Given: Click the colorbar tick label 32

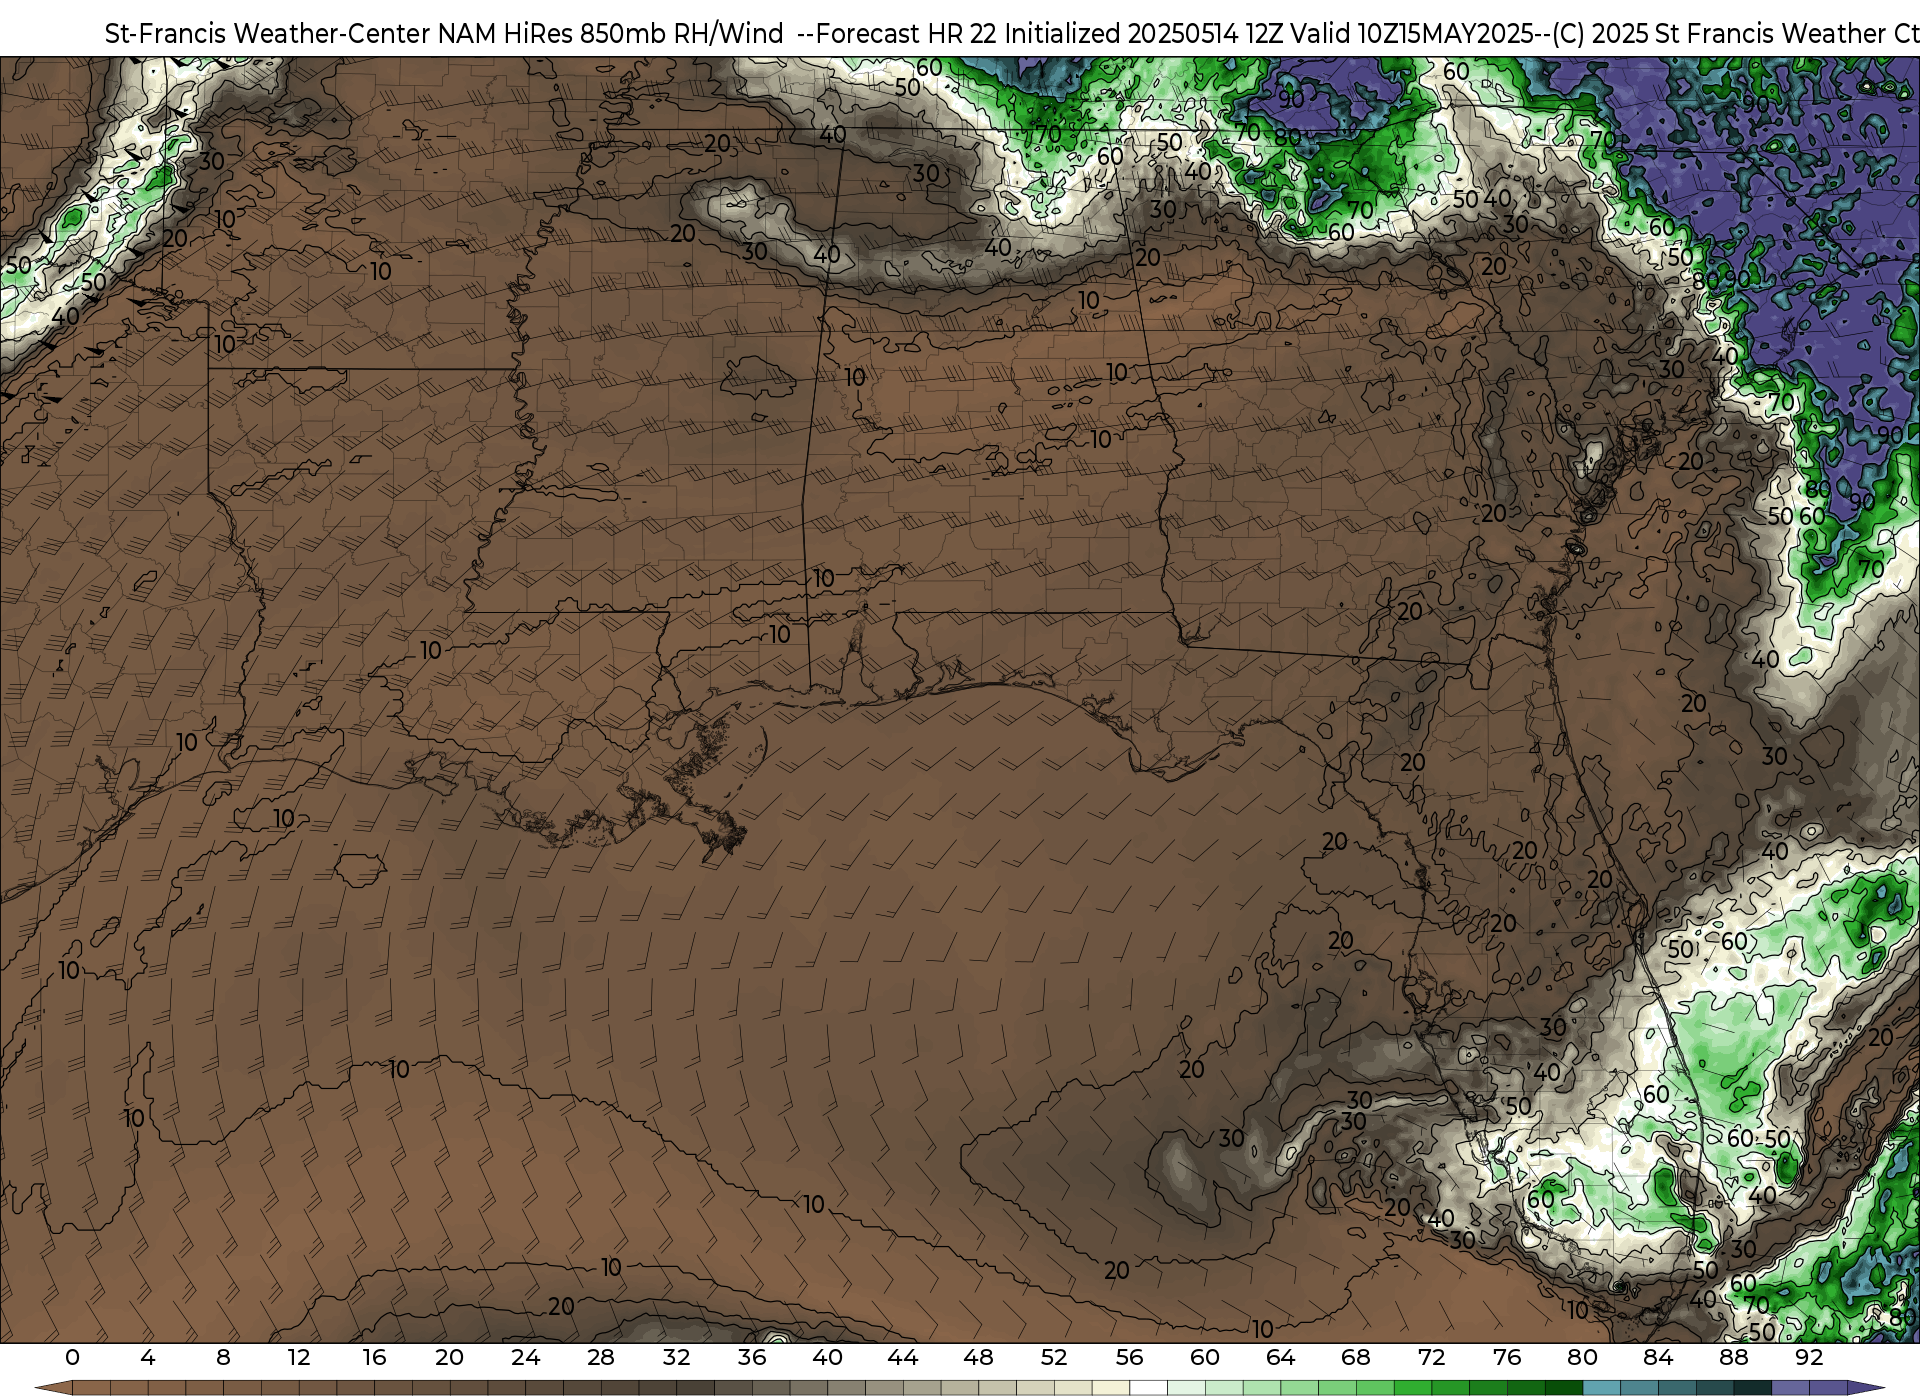Looking at the screenshot, I should (x=676, y=1357).
